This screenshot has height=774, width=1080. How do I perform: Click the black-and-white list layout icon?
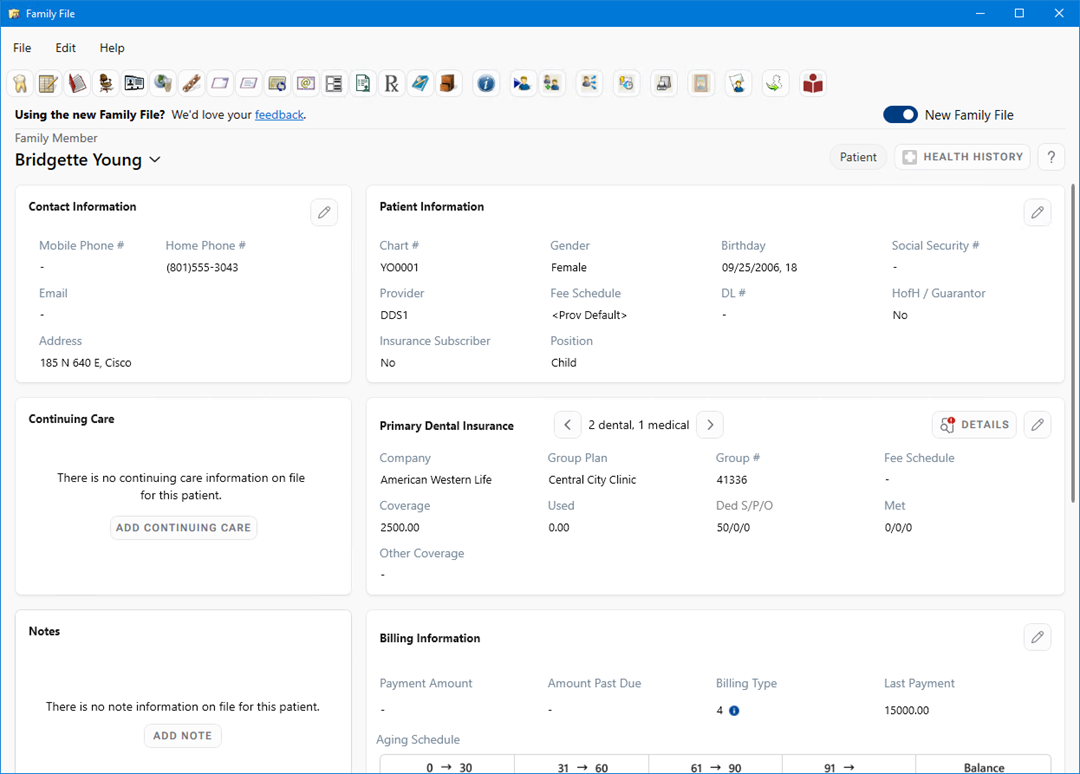(334, 83)
